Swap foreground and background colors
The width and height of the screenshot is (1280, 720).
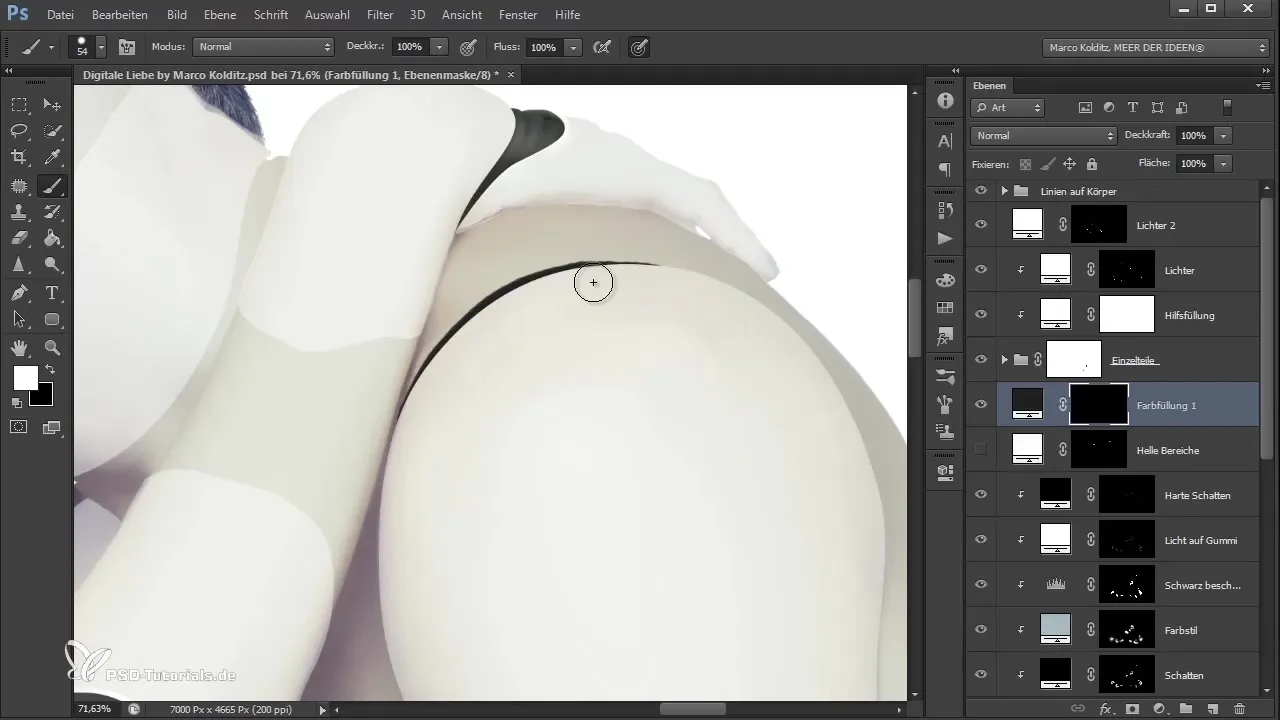(x=50, y=370)
